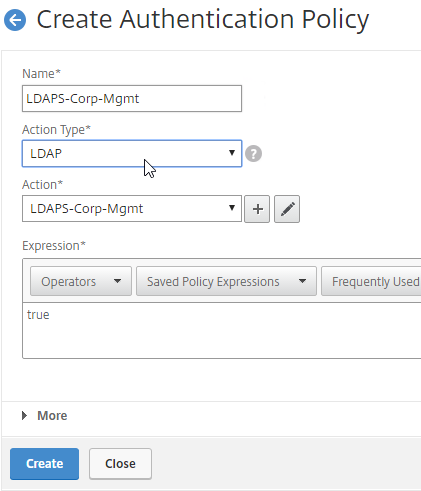Click the Close button
This screenshot has width=421, height=491.
(120, 464)
